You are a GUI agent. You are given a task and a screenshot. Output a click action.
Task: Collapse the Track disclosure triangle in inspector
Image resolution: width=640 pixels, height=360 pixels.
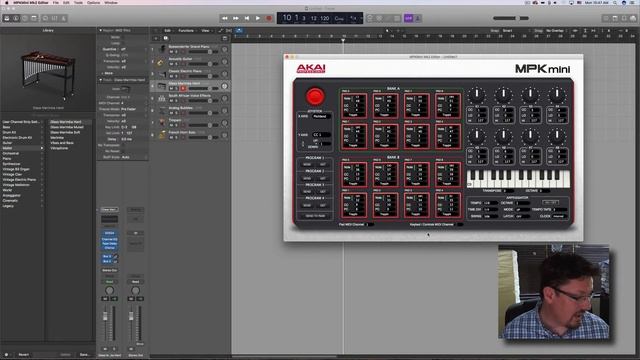[100, 80]
